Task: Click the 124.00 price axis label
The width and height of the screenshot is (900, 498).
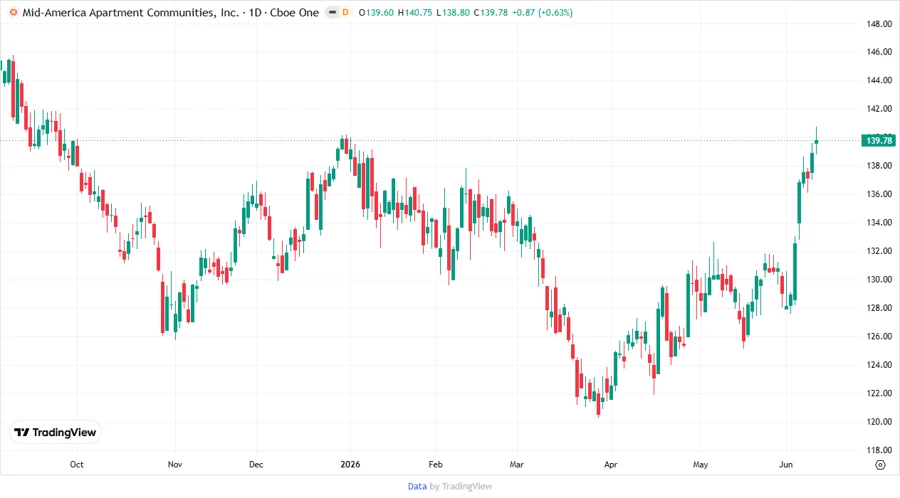Action: [x=879, y=365]
